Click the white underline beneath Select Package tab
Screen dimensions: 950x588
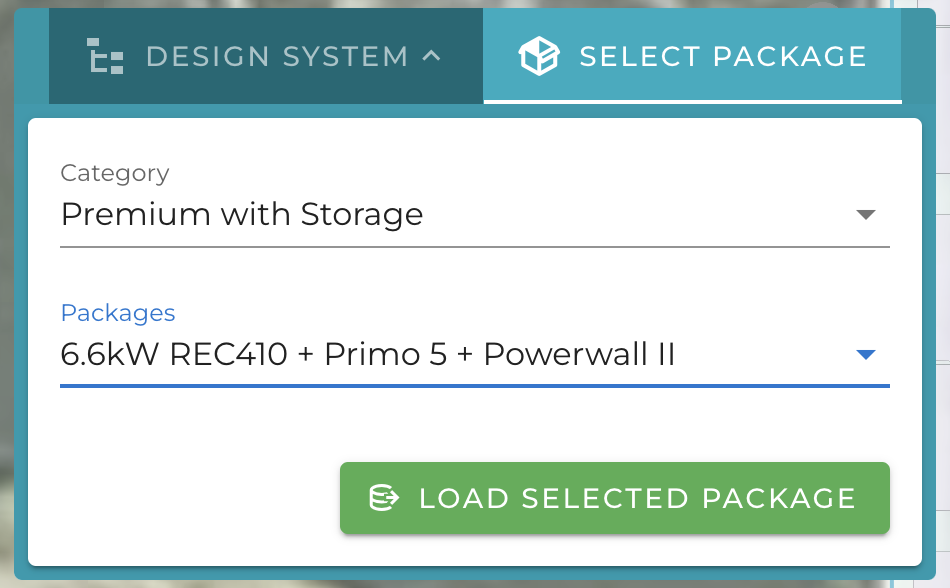692,101
